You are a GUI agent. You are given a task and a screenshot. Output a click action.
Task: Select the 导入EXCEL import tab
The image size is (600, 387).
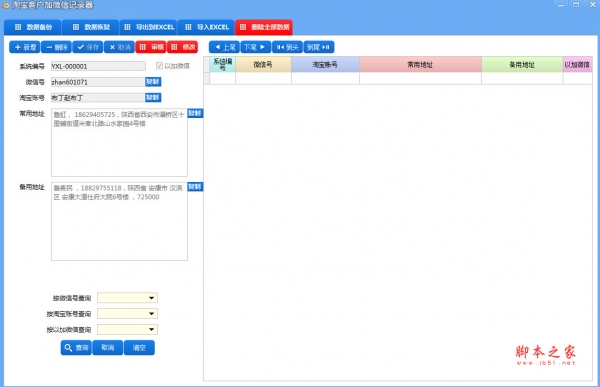[206, 27]
